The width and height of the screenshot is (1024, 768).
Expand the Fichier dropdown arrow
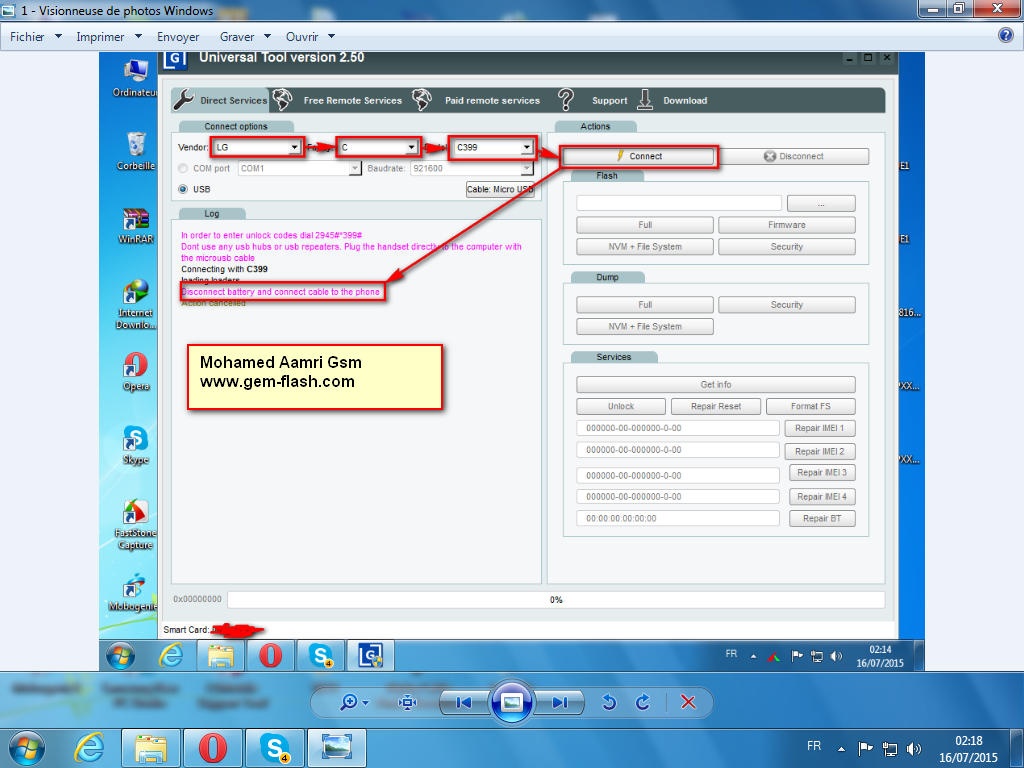pos(58,37)
